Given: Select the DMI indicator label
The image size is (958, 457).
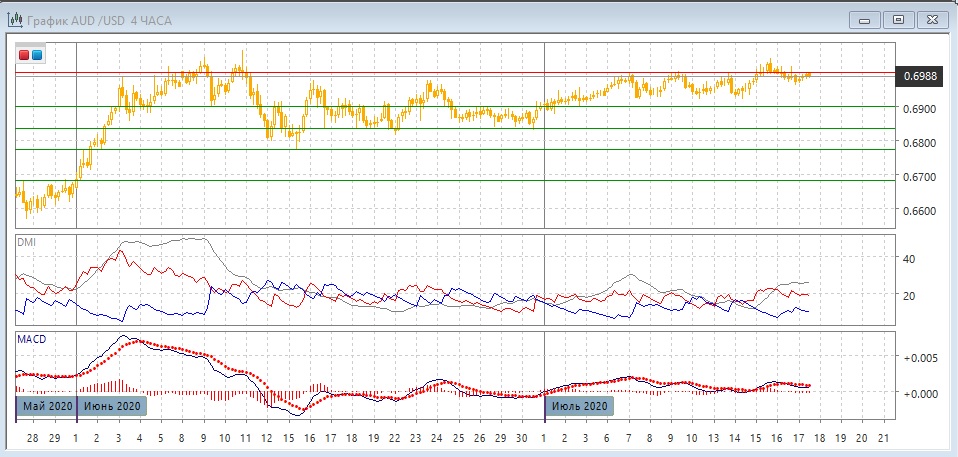Looking at the screenshot, I should pos(26,242).
